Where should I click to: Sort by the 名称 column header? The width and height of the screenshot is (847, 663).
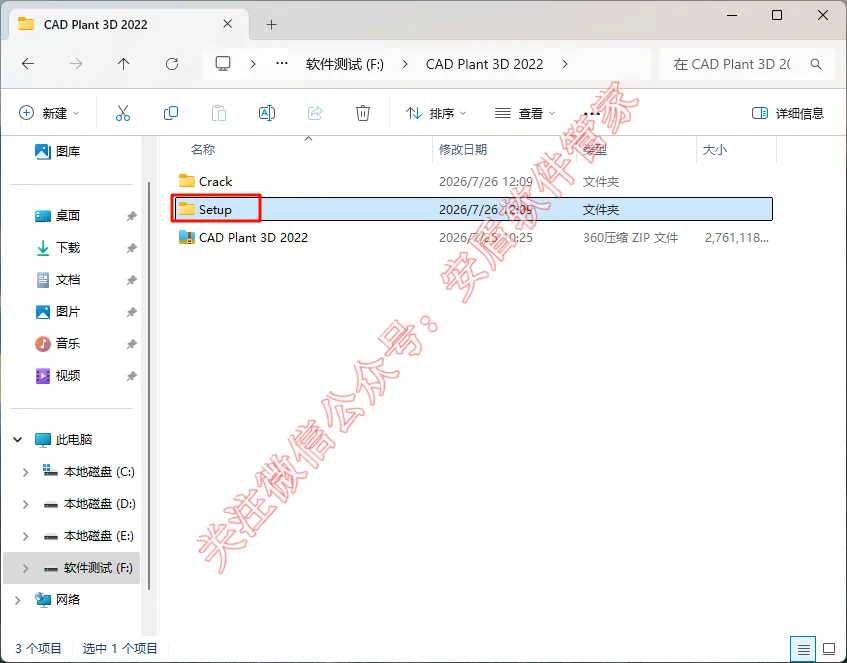(203, 150)
